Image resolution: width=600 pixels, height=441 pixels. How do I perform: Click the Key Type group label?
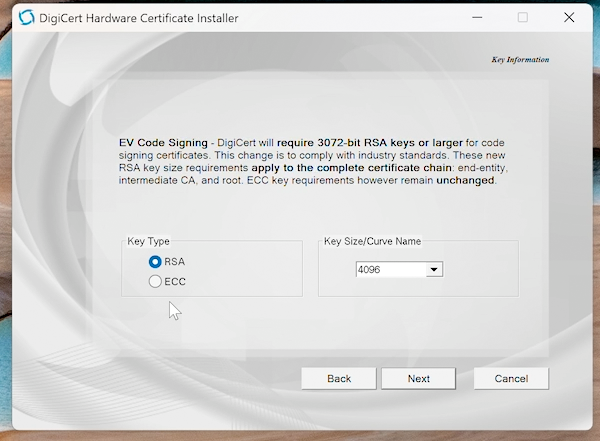tap(149, 241)
